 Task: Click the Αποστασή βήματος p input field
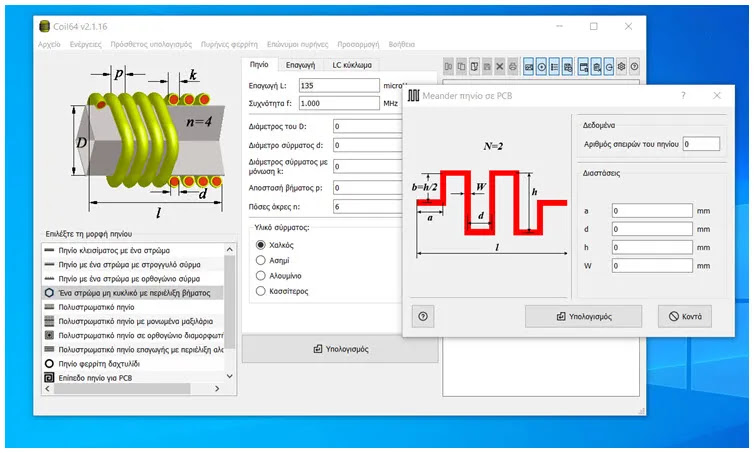point(368,188)
